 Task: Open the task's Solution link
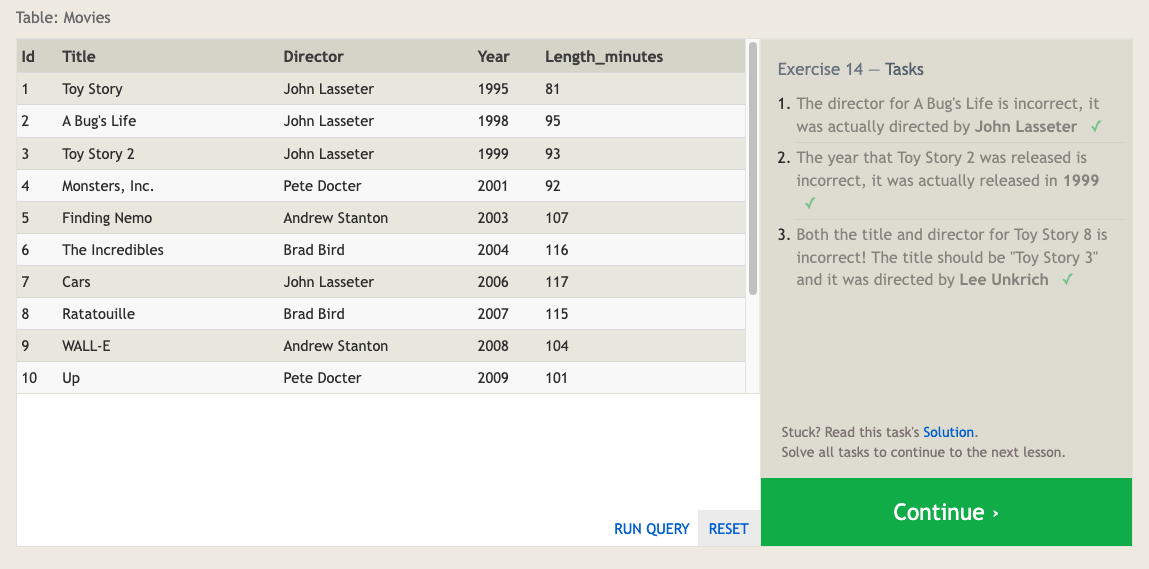pyautogui.click(x=948, y=432)
